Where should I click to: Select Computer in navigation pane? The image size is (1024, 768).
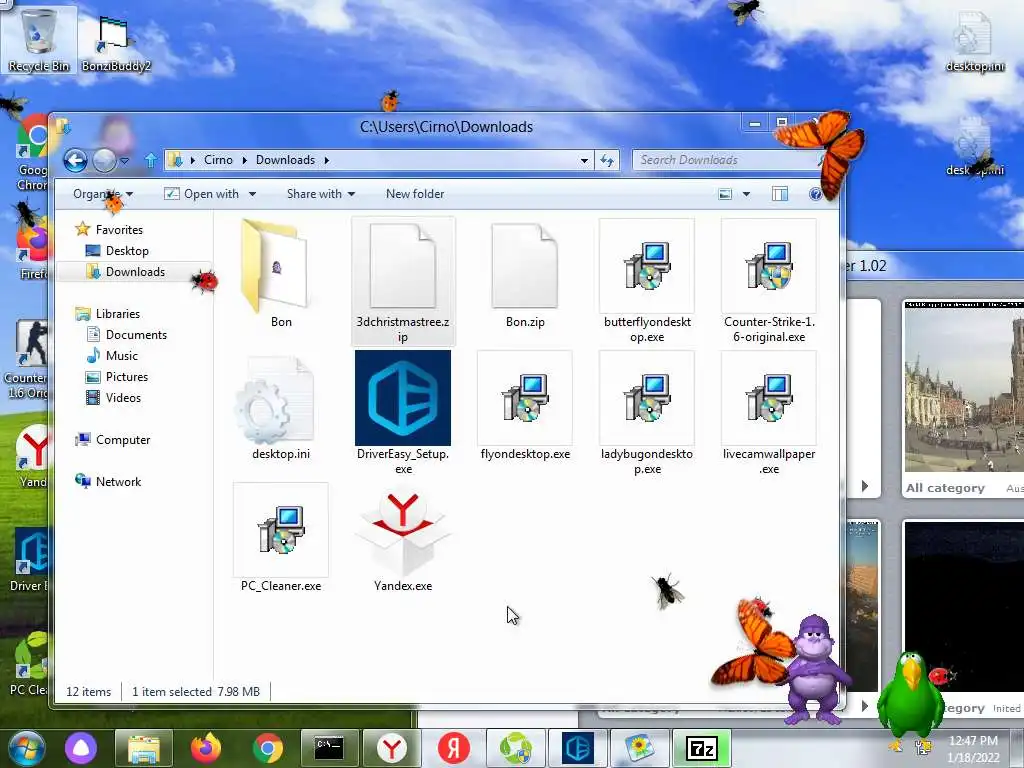[123, 440]
